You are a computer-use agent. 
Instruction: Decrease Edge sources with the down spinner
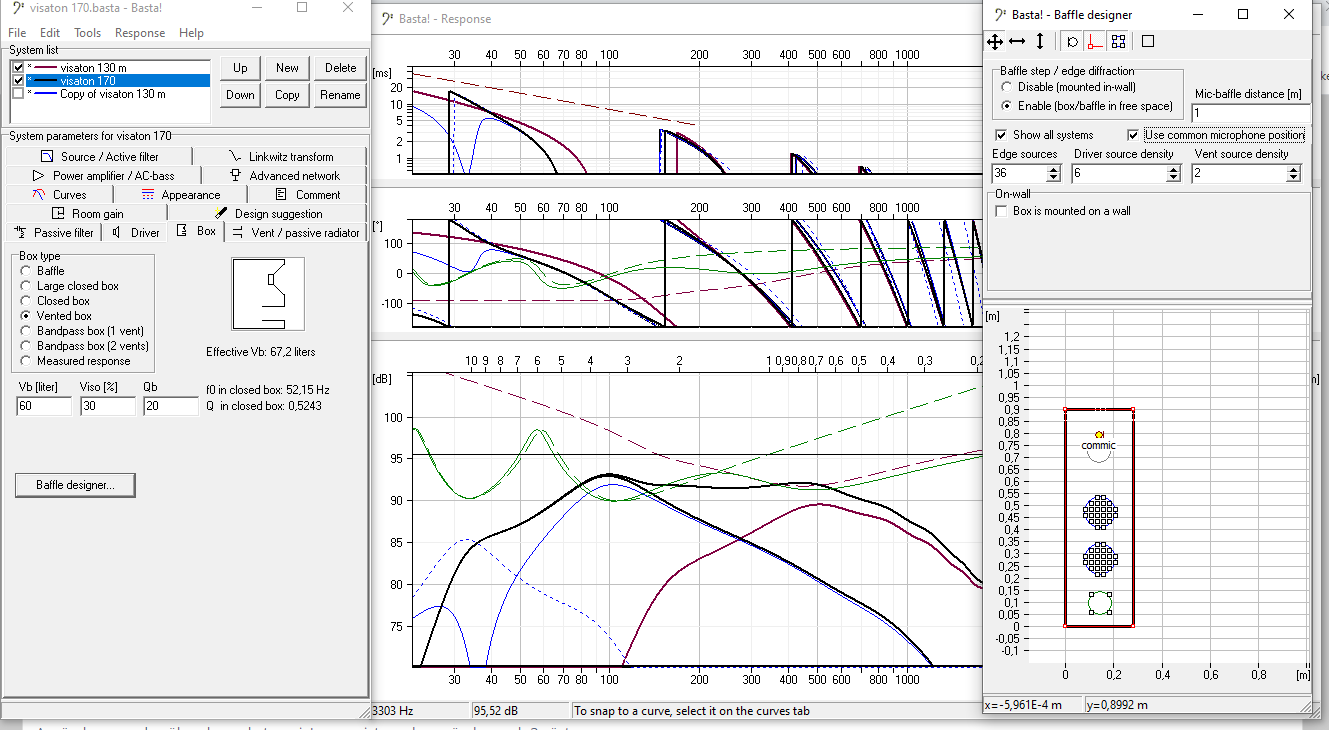point(1055,178)
